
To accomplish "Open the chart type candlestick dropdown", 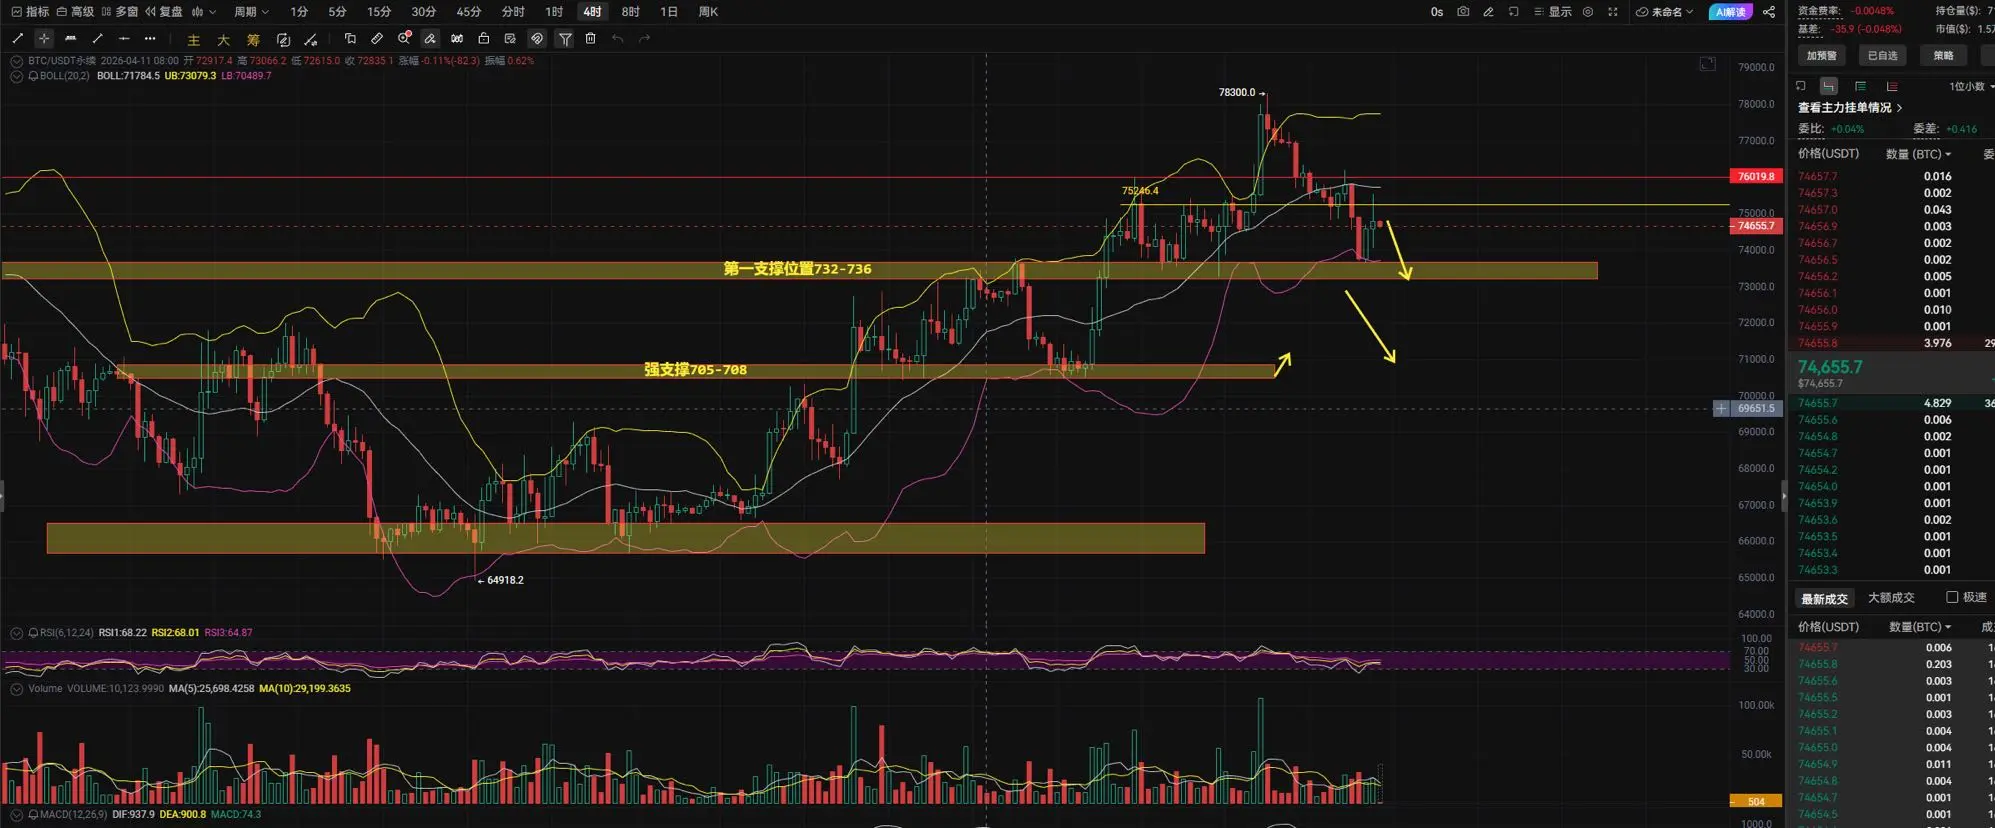I will click(203, 12).
